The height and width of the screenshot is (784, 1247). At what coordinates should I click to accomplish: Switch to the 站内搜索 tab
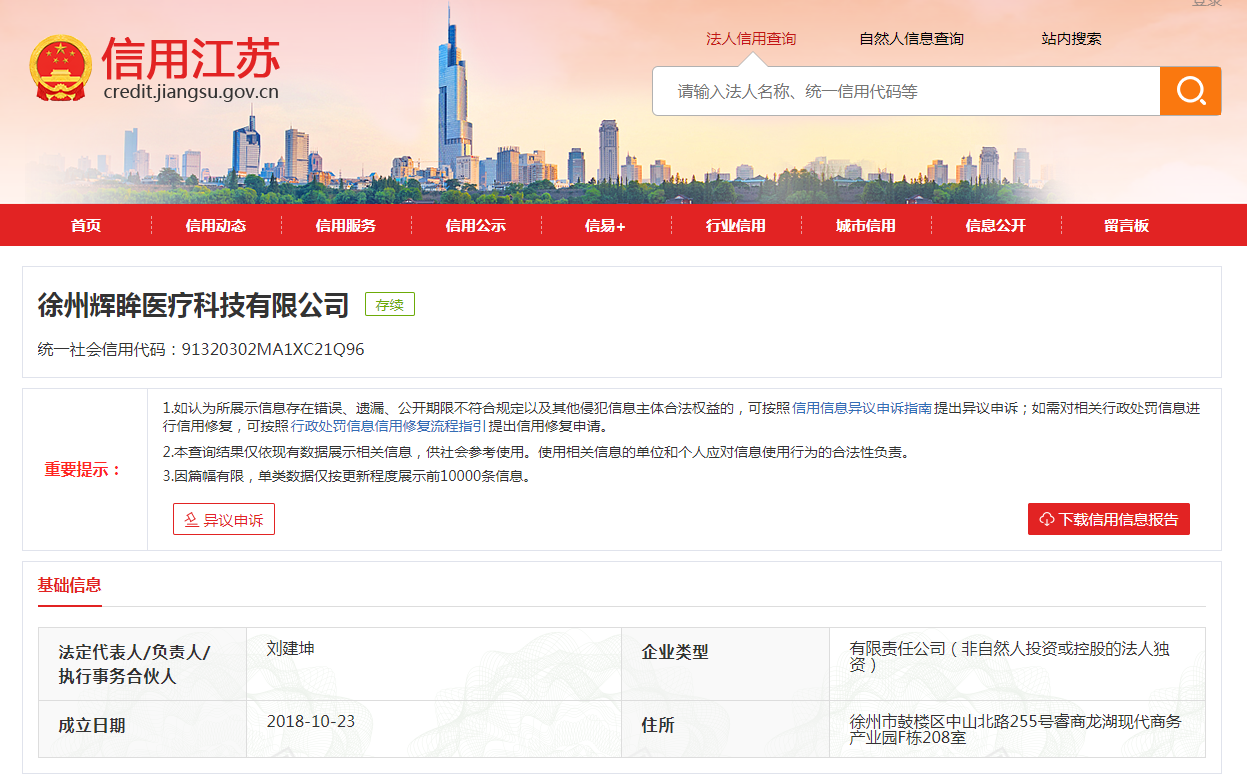coord(1071,39)
